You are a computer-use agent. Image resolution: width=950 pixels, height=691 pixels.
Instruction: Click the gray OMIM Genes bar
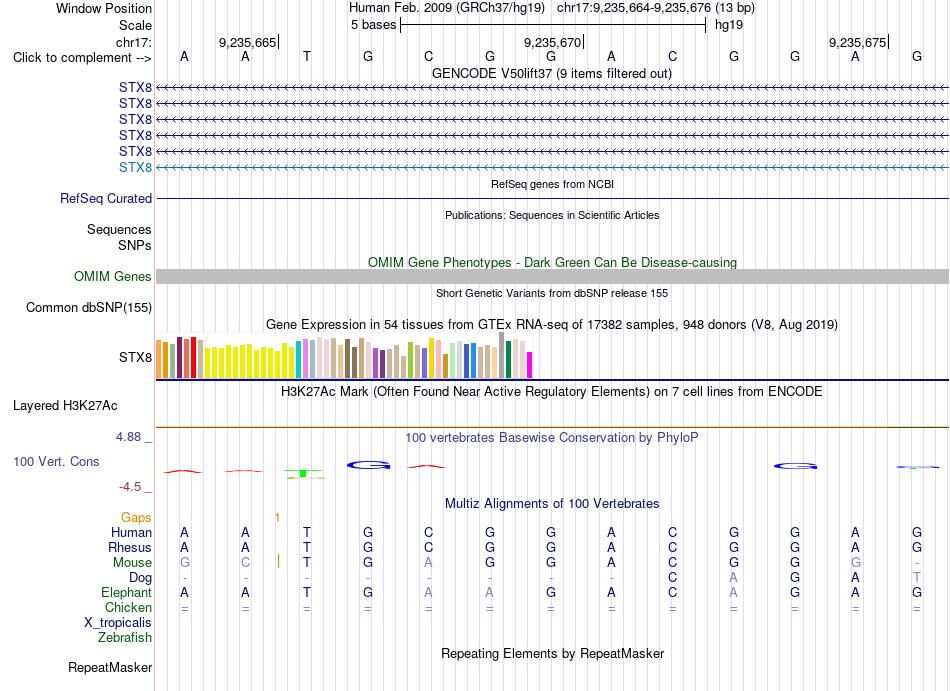tap(553, 277)
